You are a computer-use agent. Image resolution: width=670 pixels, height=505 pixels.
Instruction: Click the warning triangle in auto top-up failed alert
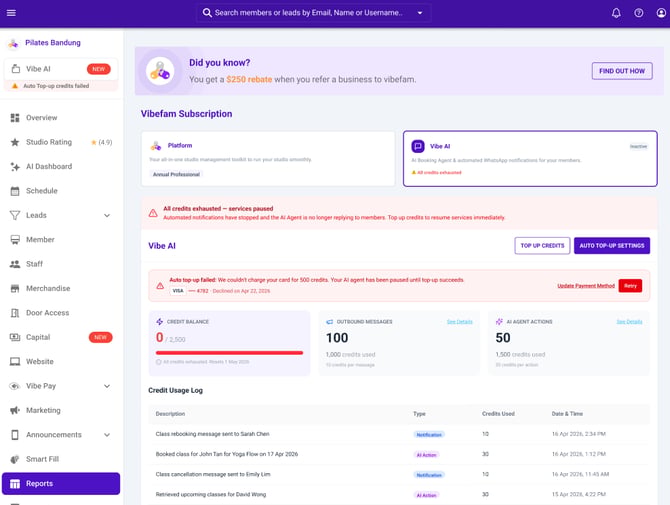[160, 286]
